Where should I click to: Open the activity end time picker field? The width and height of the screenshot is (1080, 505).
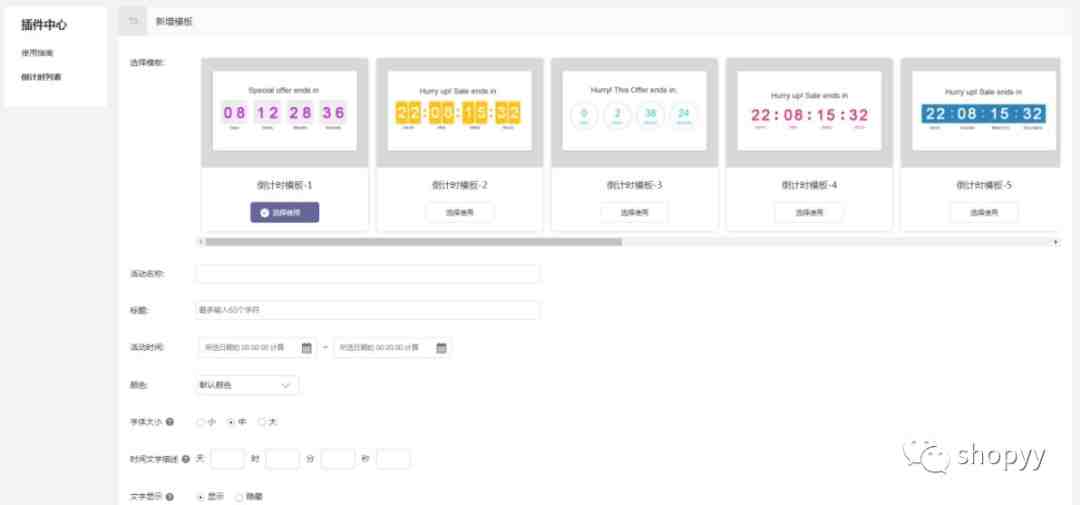pos(392,348)
